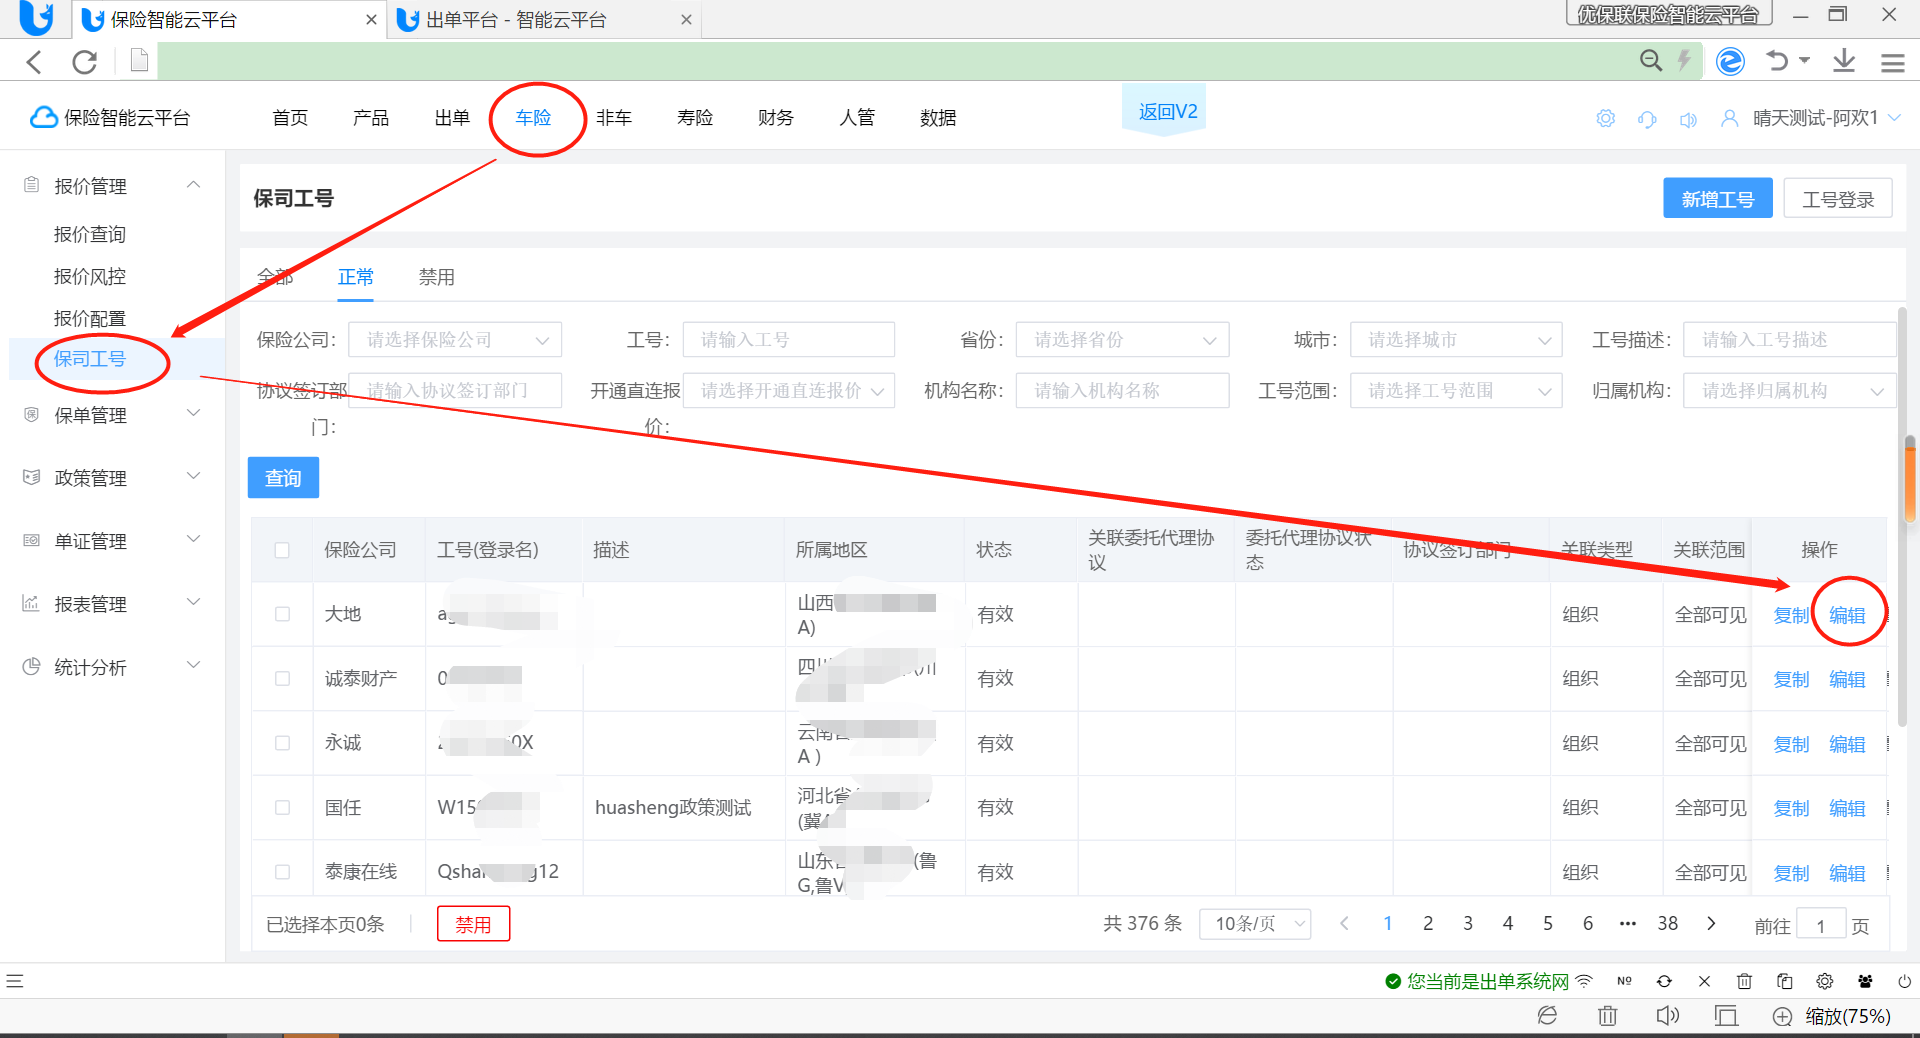Select the 禁用 status tab
The height and width of the screenshot is (1038, 1920).
point(437,277)
